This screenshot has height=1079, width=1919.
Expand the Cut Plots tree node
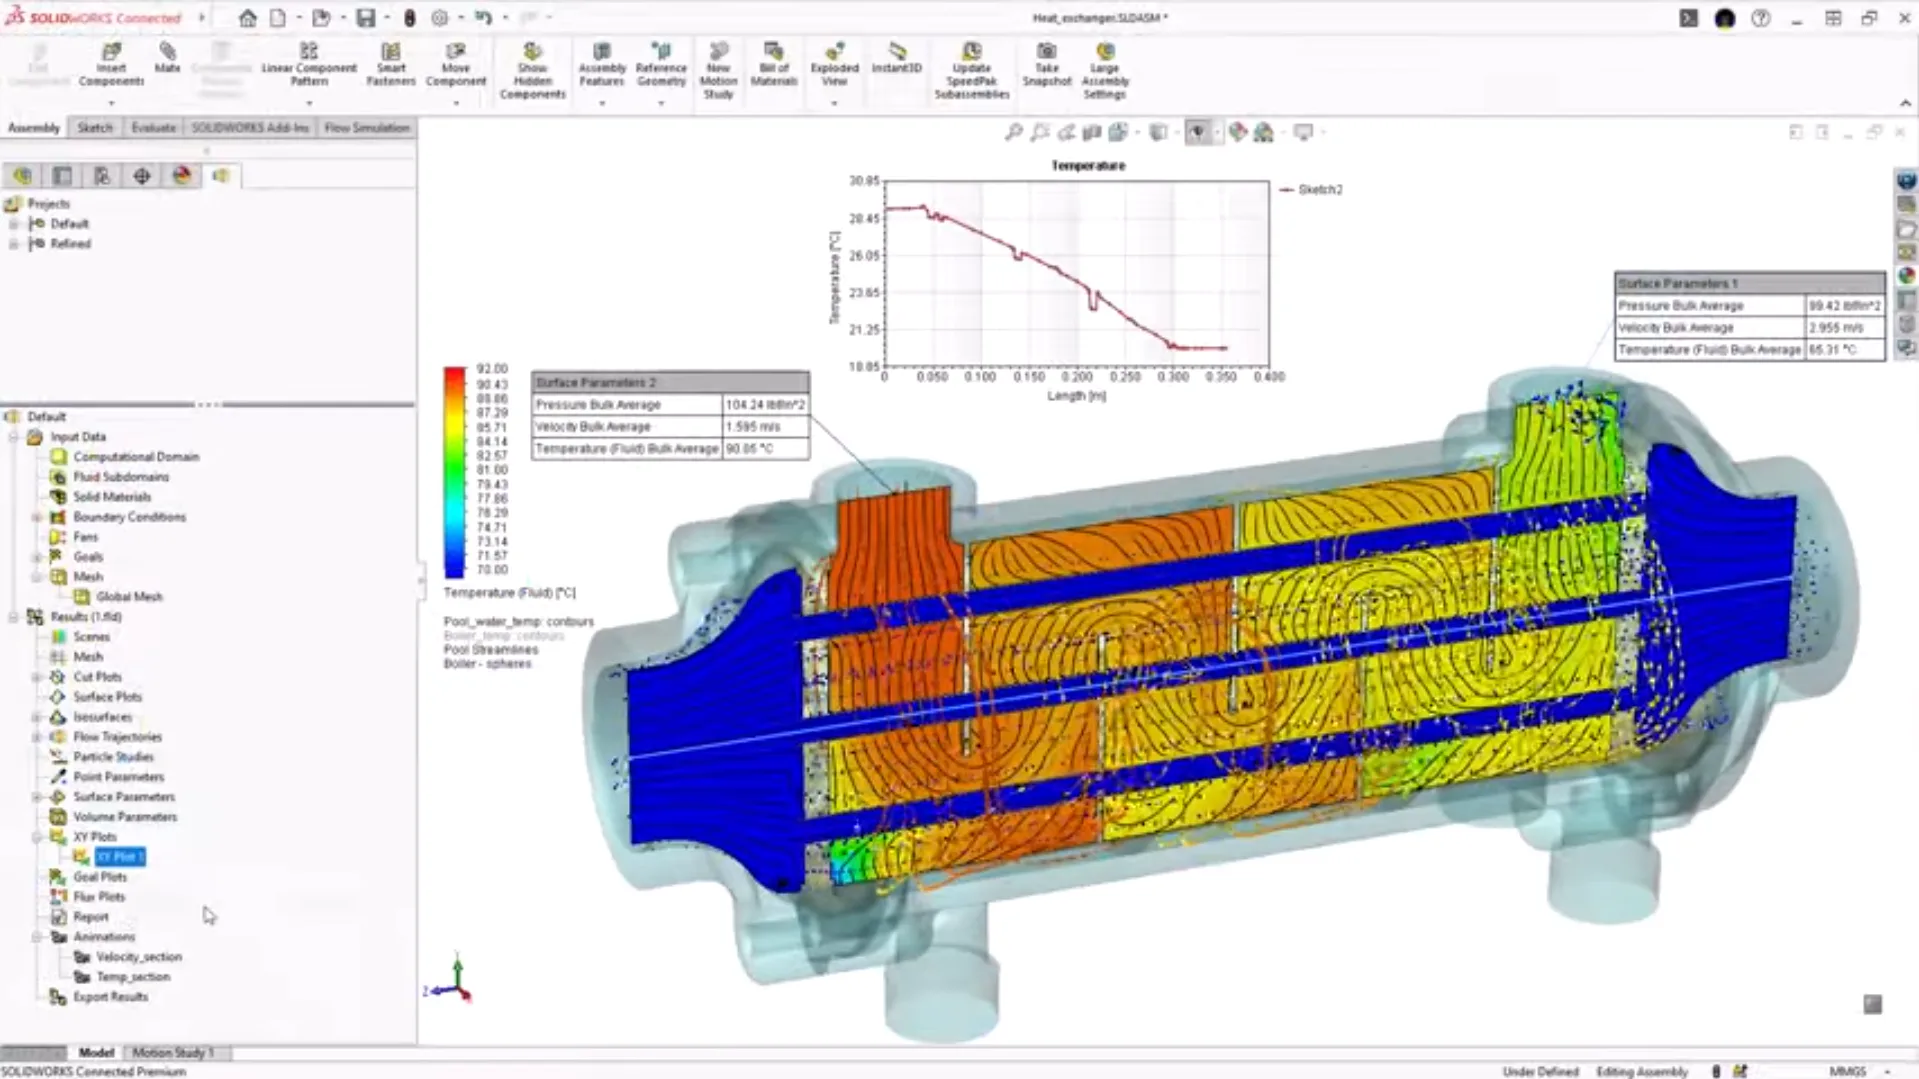coord(37,677)
